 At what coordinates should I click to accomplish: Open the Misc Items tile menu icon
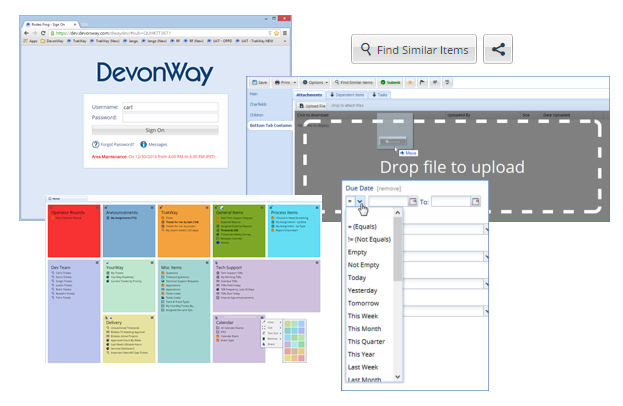click(x=207, y=263)
